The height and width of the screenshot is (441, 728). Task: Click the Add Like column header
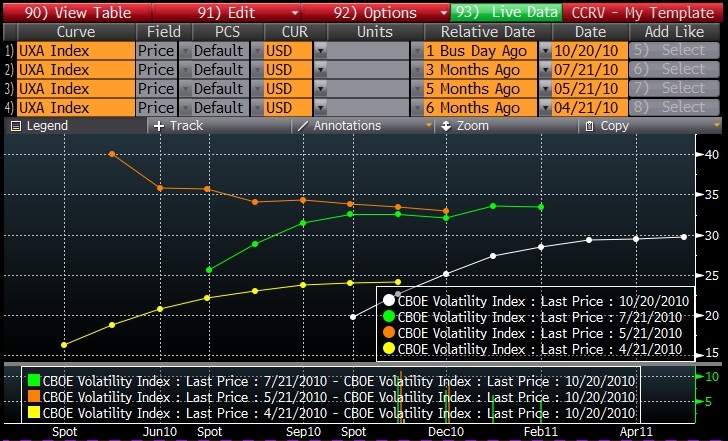(674, 32)
